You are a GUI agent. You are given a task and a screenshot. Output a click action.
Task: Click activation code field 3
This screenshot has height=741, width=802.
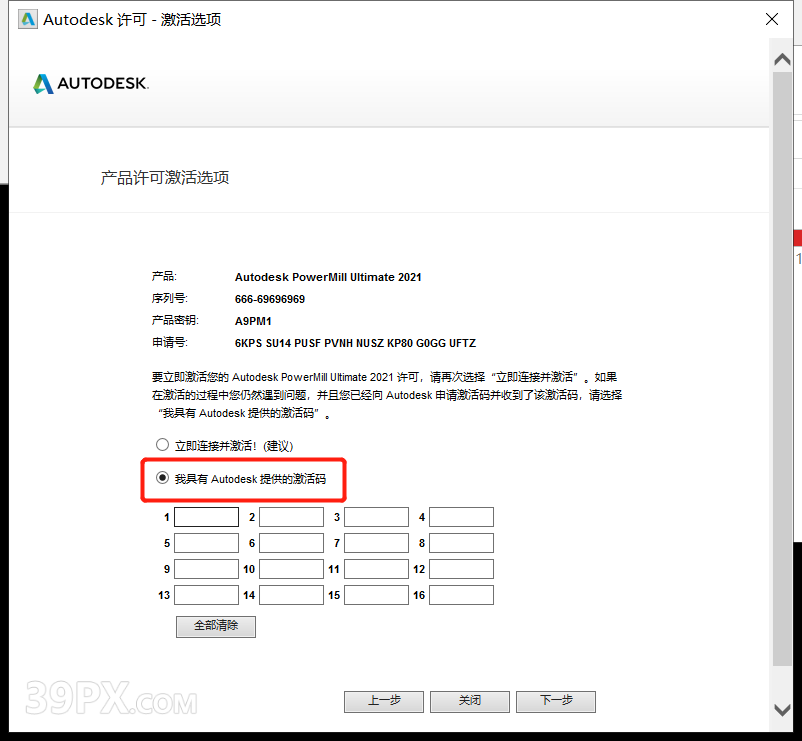376,517
